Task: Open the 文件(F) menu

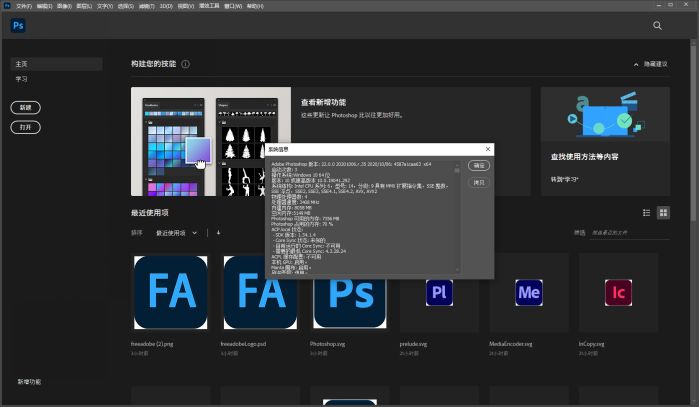Action: [x=24, y=6]
